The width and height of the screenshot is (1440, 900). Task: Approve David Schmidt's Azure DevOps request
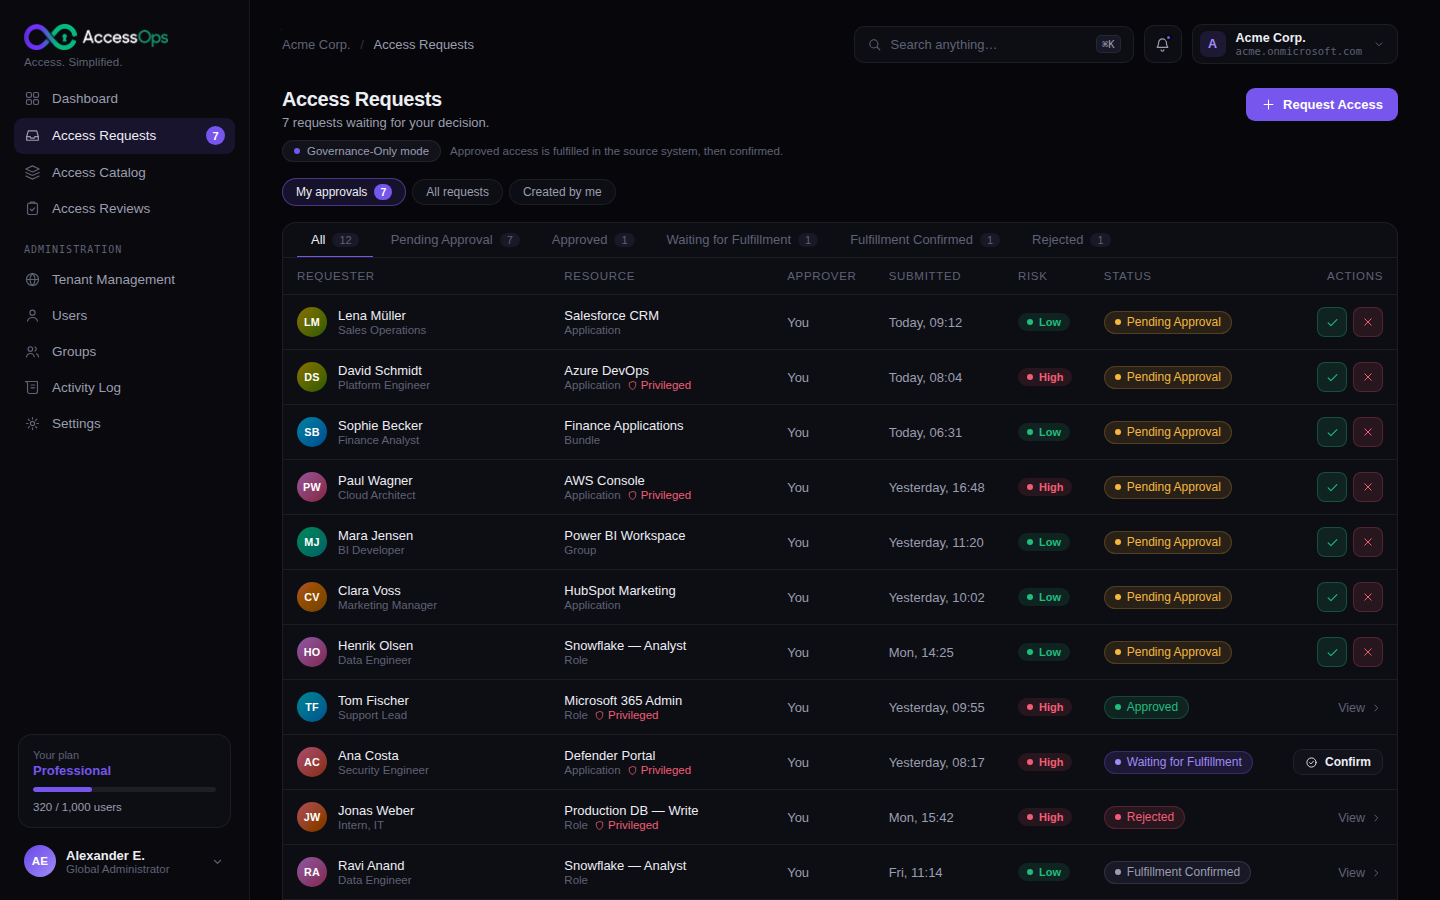1332,377
